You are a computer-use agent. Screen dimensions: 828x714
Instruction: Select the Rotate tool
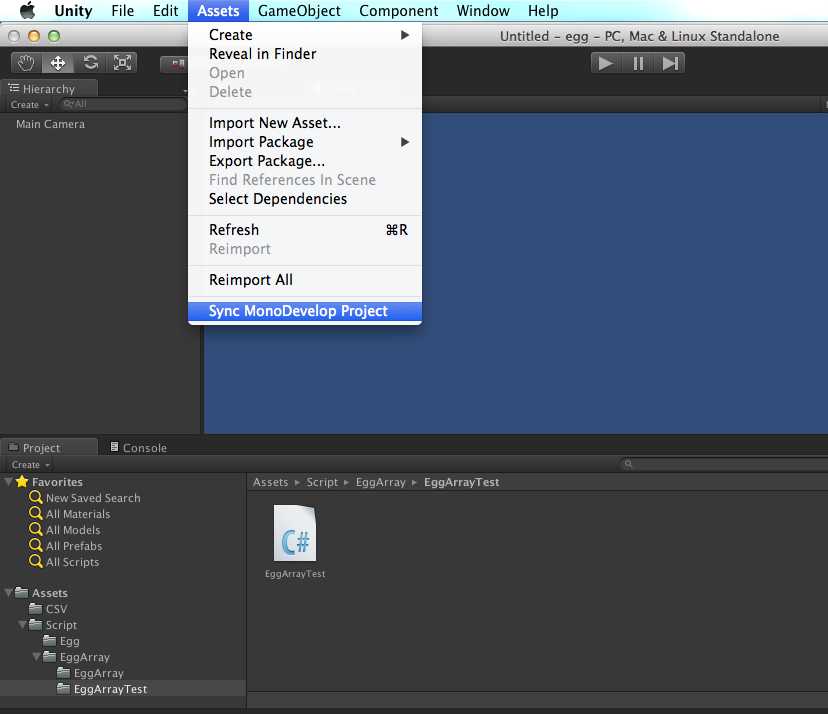click(90, 63)
